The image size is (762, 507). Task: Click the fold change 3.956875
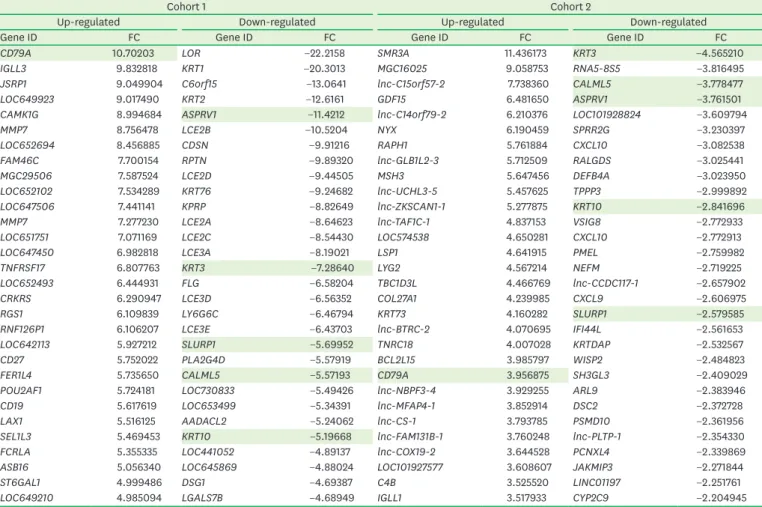(527, 375)
